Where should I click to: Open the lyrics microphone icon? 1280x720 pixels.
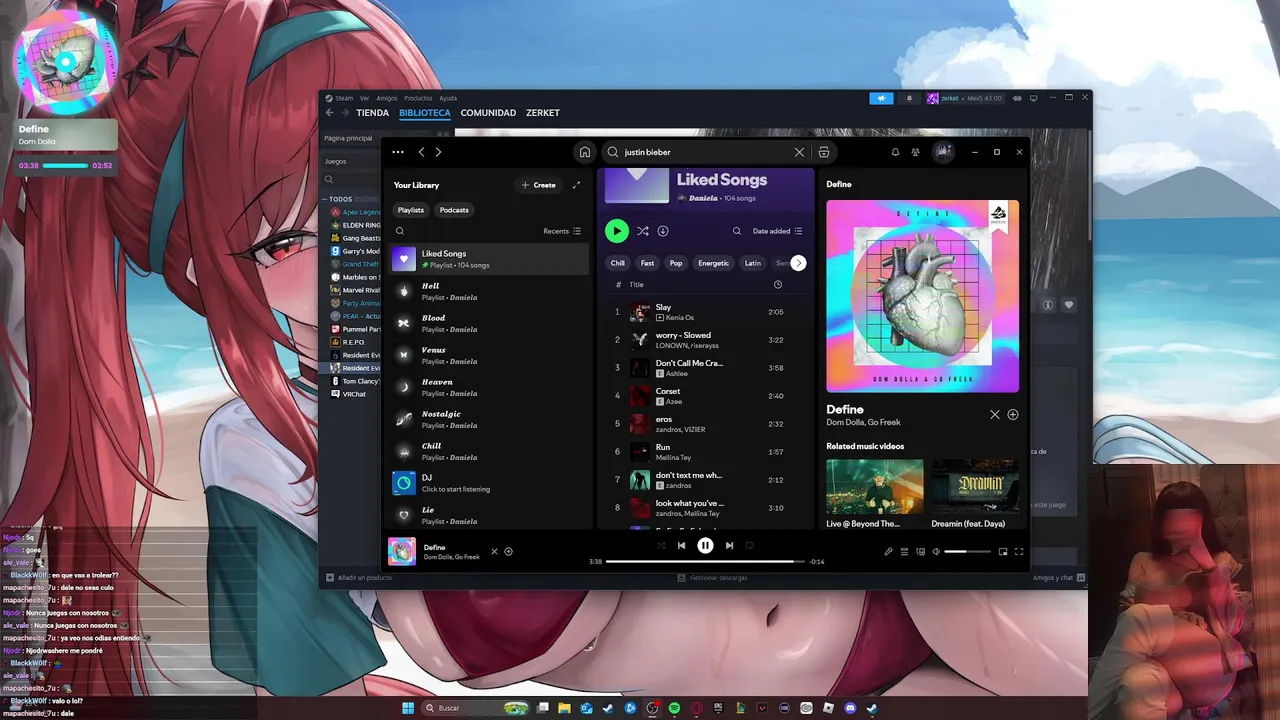pyautogui.click(x=889, y=551)
